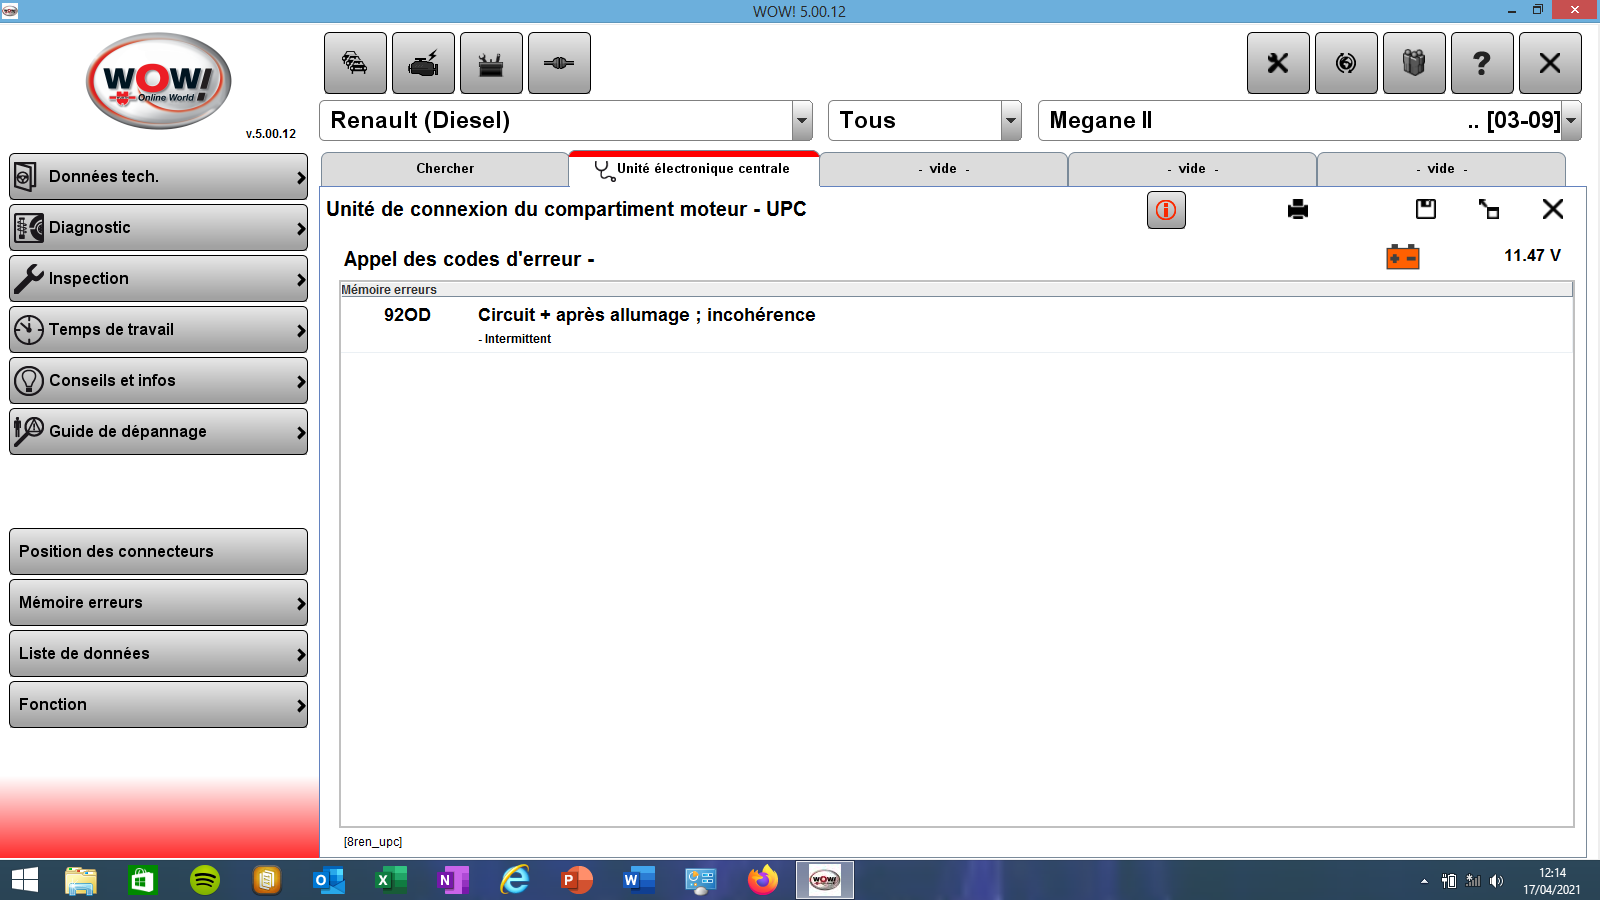
Task: Click the 11.47 V voltage reading
Action: 1532,256
